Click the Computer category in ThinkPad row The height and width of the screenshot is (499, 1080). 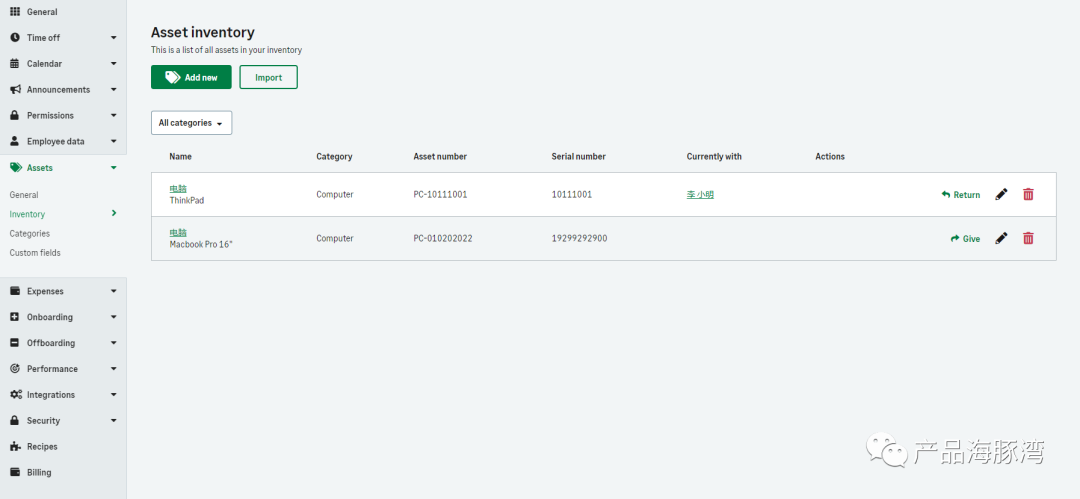(335, 195)
